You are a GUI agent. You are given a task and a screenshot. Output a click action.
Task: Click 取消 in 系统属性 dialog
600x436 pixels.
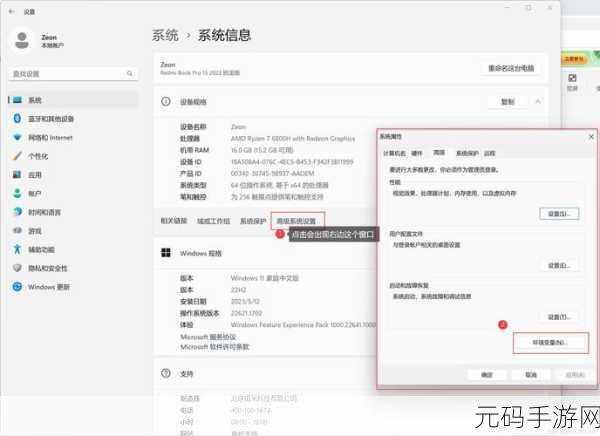point(531,375)
